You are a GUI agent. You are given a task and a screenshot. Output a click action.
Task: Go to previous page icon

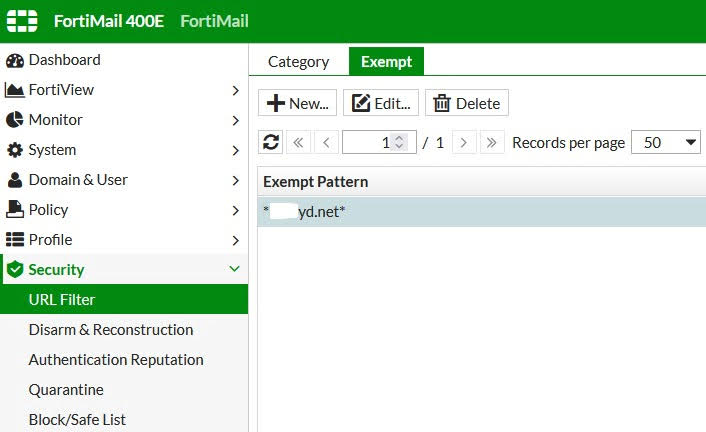tap(326, 143)
